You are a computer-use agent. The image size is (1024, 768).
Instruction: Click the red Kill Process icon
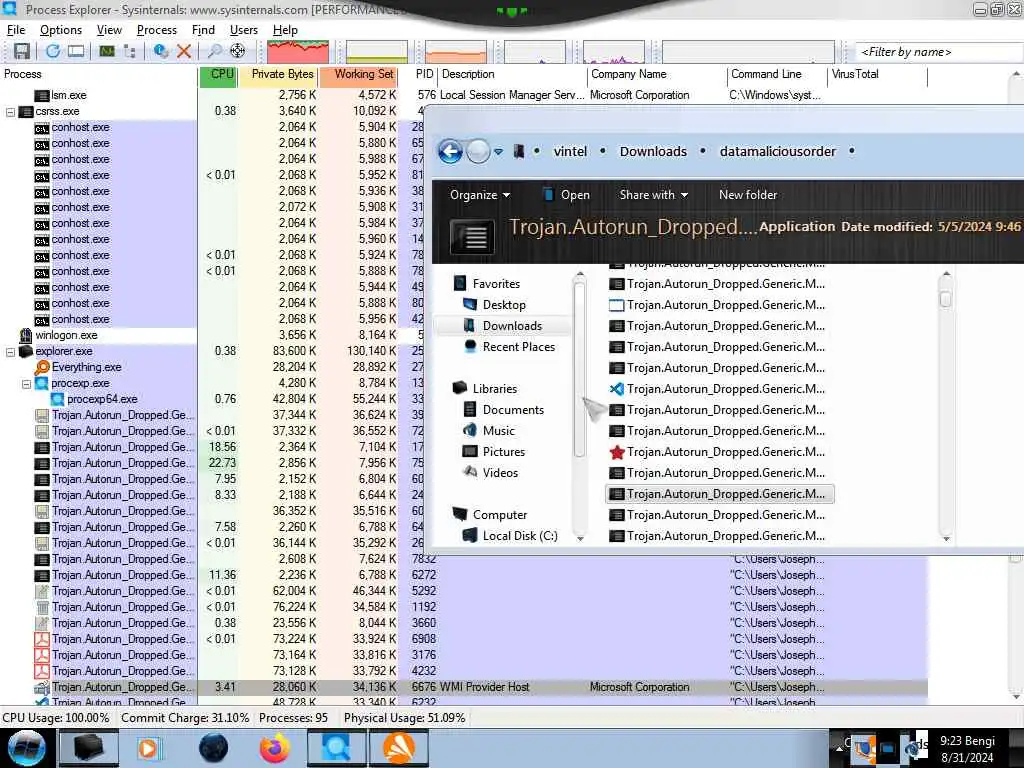[x=184, y=51]
